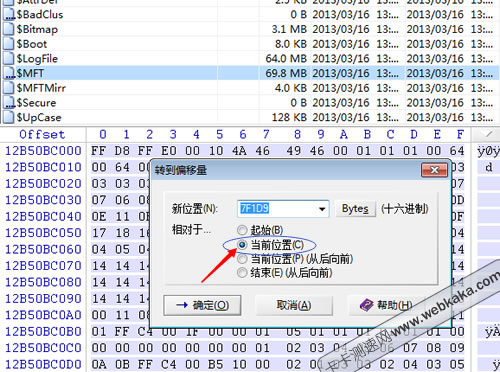Click the first FF byte at 12B50BC000

click(99, 151)
